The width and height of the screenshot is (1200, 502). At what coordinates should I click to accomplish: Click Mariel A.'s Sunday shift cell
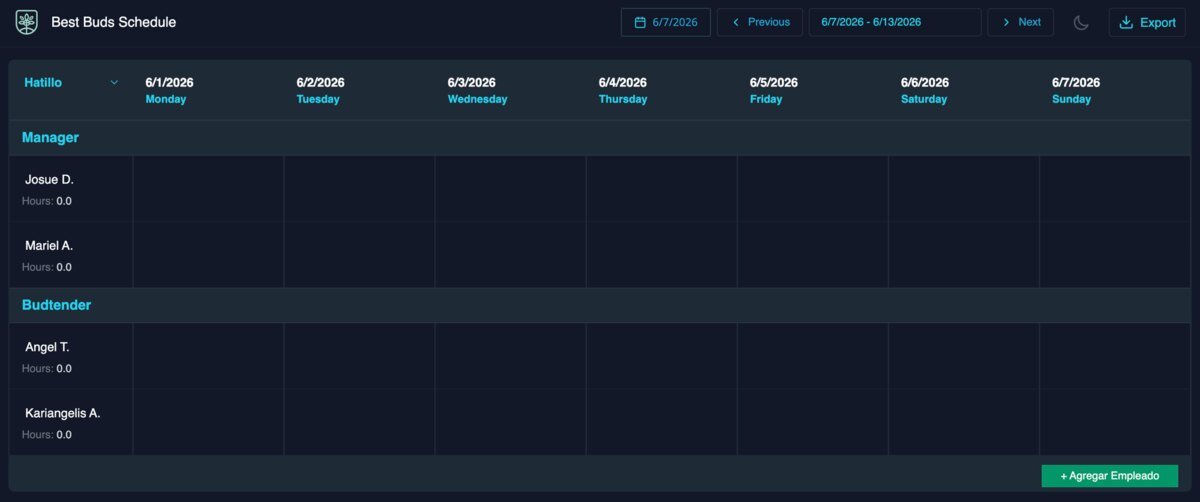tap(1115, 255)
